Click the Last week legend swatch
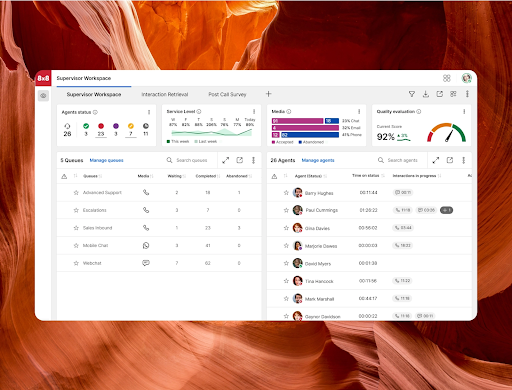The width and height of the screenshot is (512, 390). pyautogui.click(x=196, y=142)
